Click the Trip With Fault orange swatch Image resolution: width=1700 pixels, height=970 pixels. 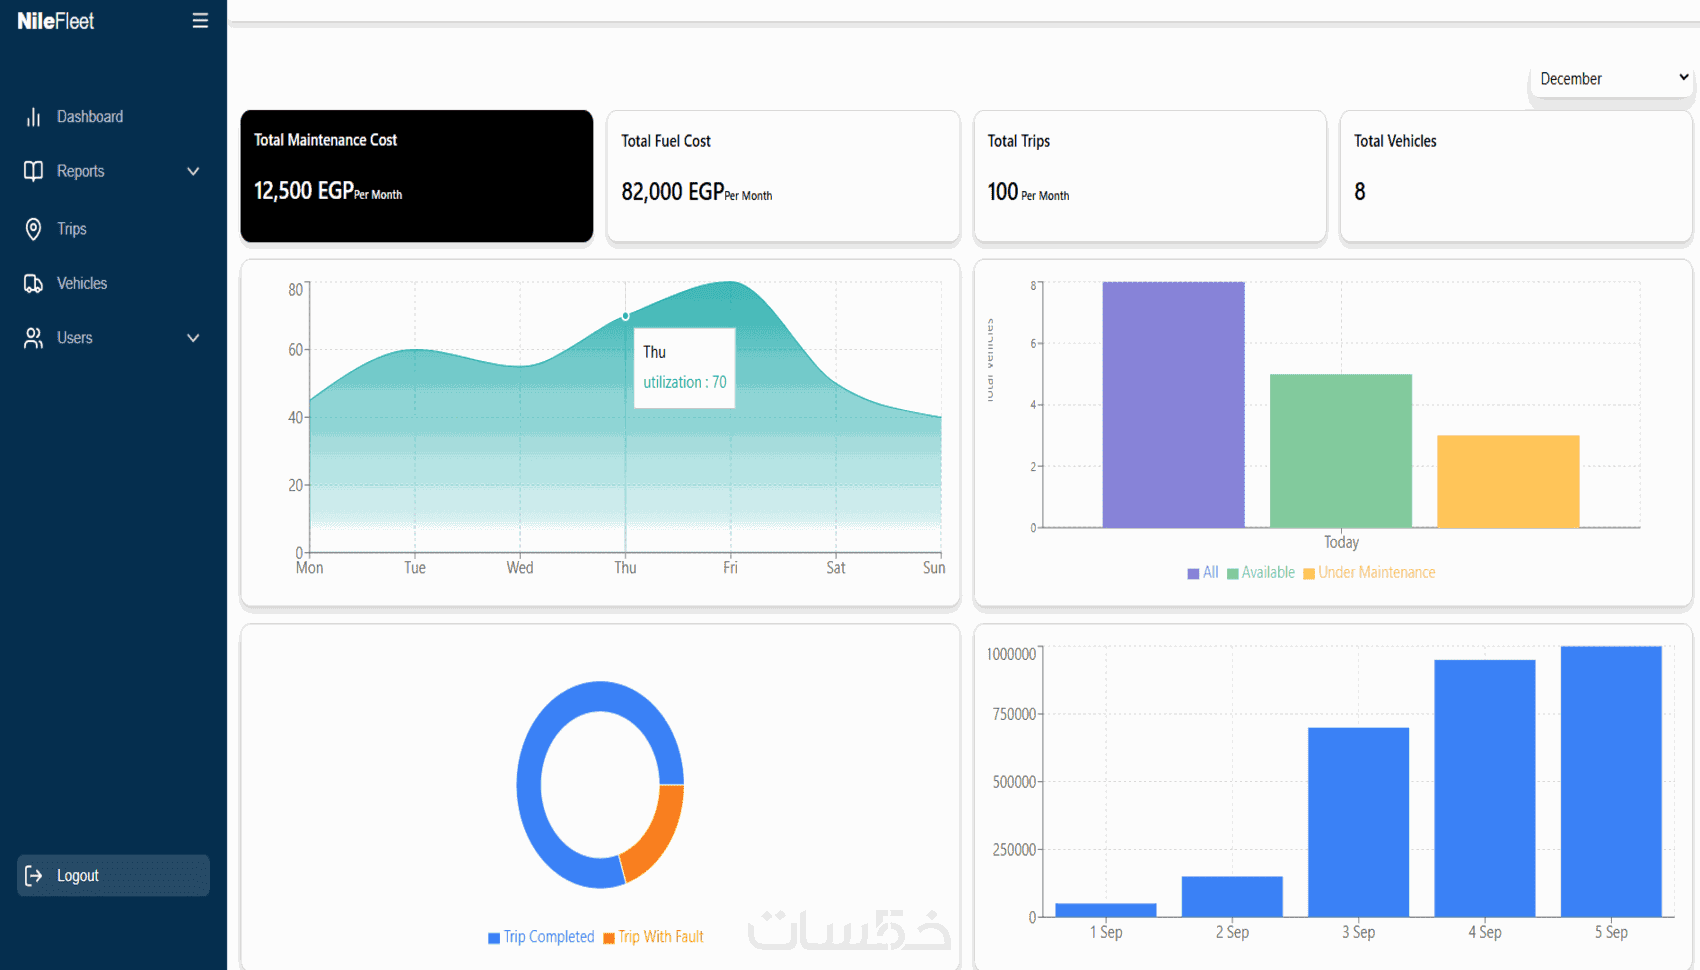pos(609,938)
